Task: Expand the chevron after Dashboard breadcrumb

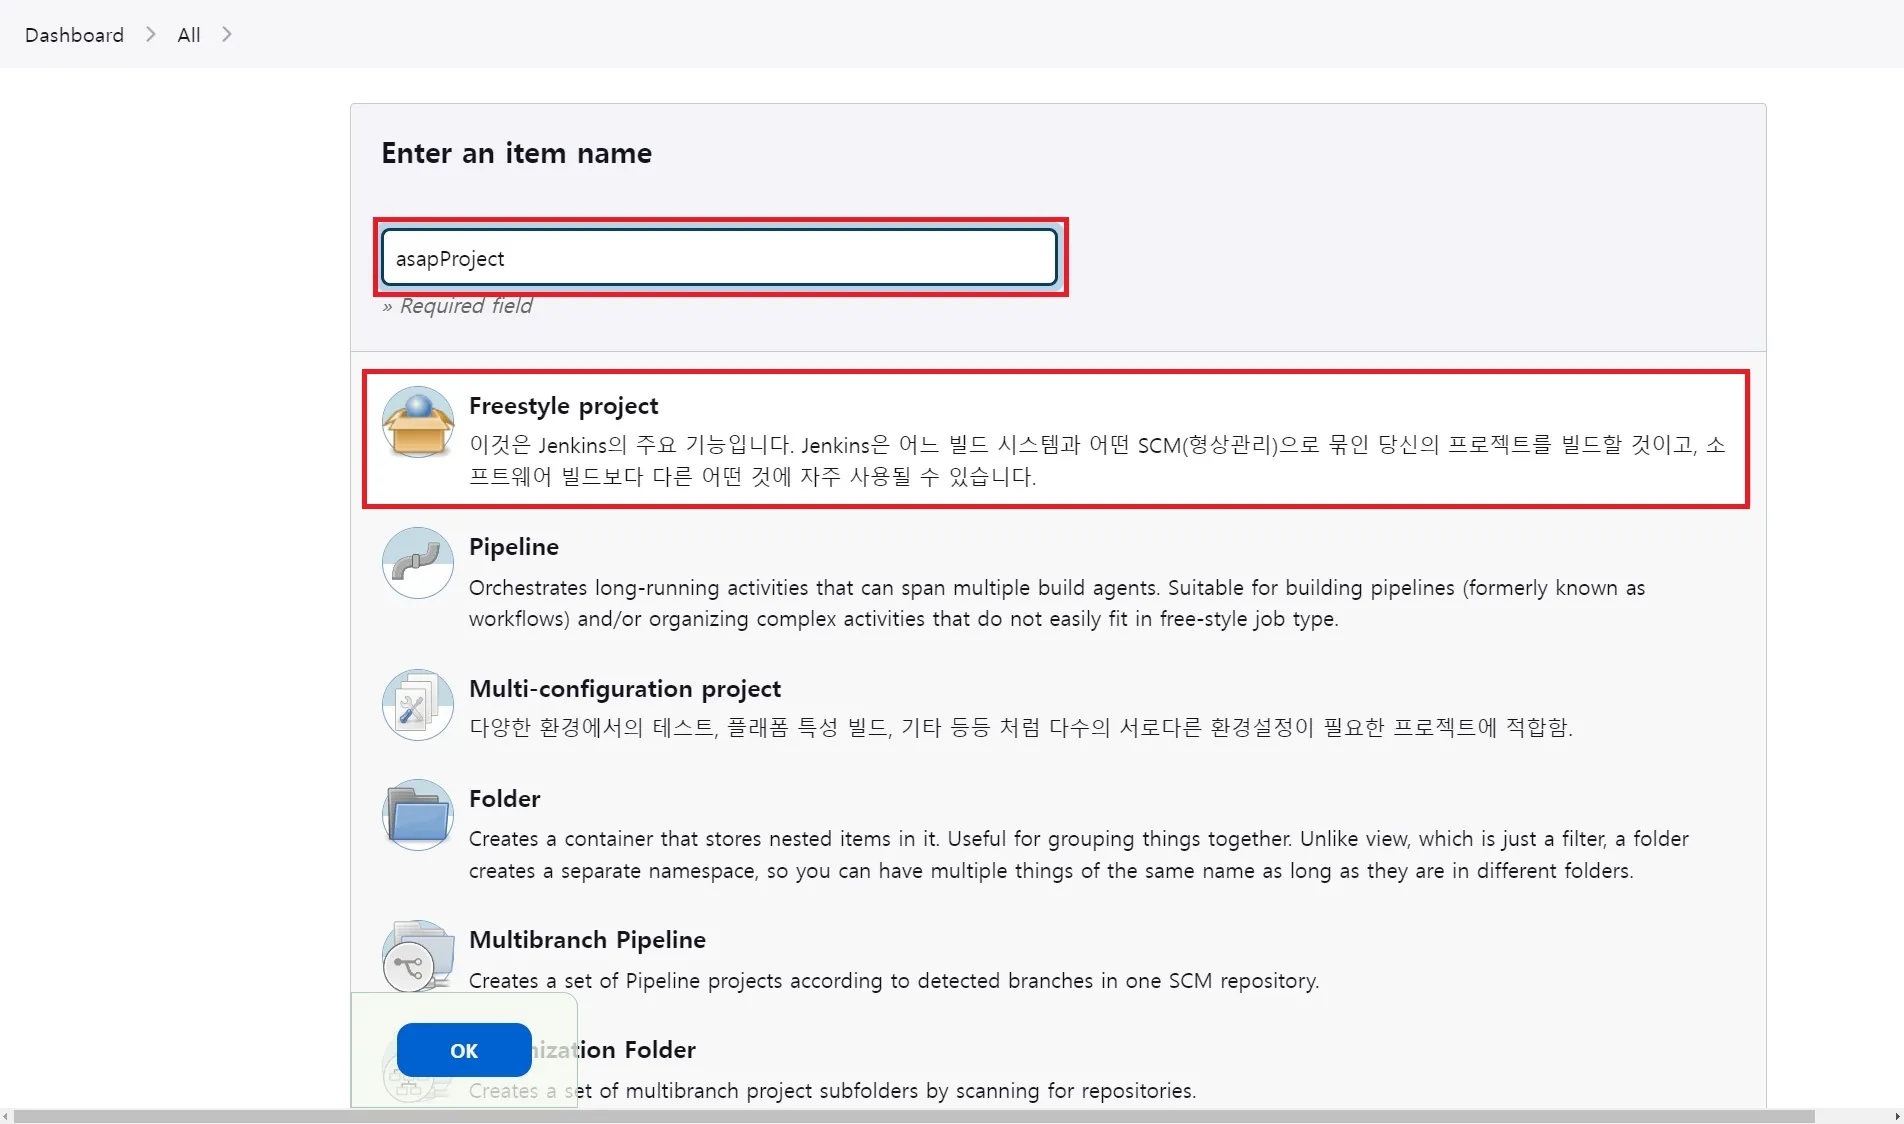Action: (151, 34)
